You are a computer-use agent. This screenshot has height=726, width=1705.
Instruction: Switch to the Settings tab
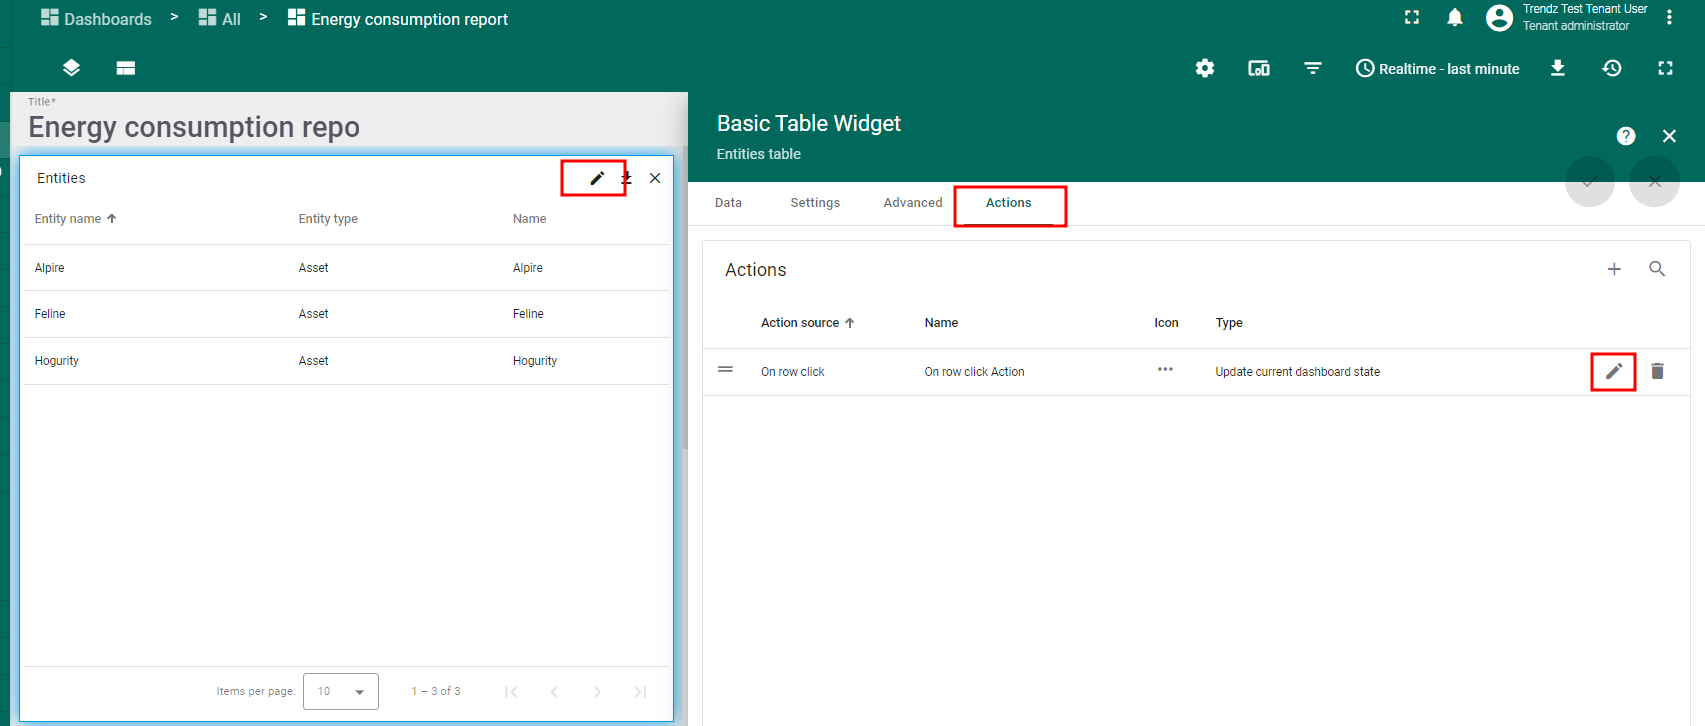(815, 203)
